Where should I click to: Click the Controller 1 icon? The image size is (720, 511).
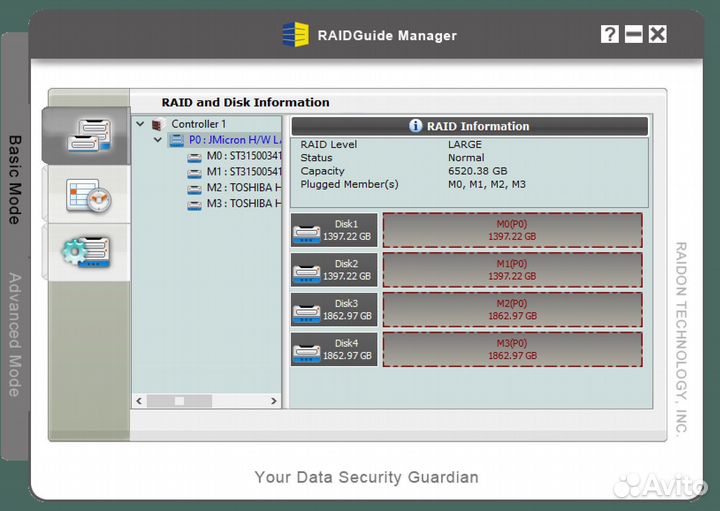(x=158, y=124)
